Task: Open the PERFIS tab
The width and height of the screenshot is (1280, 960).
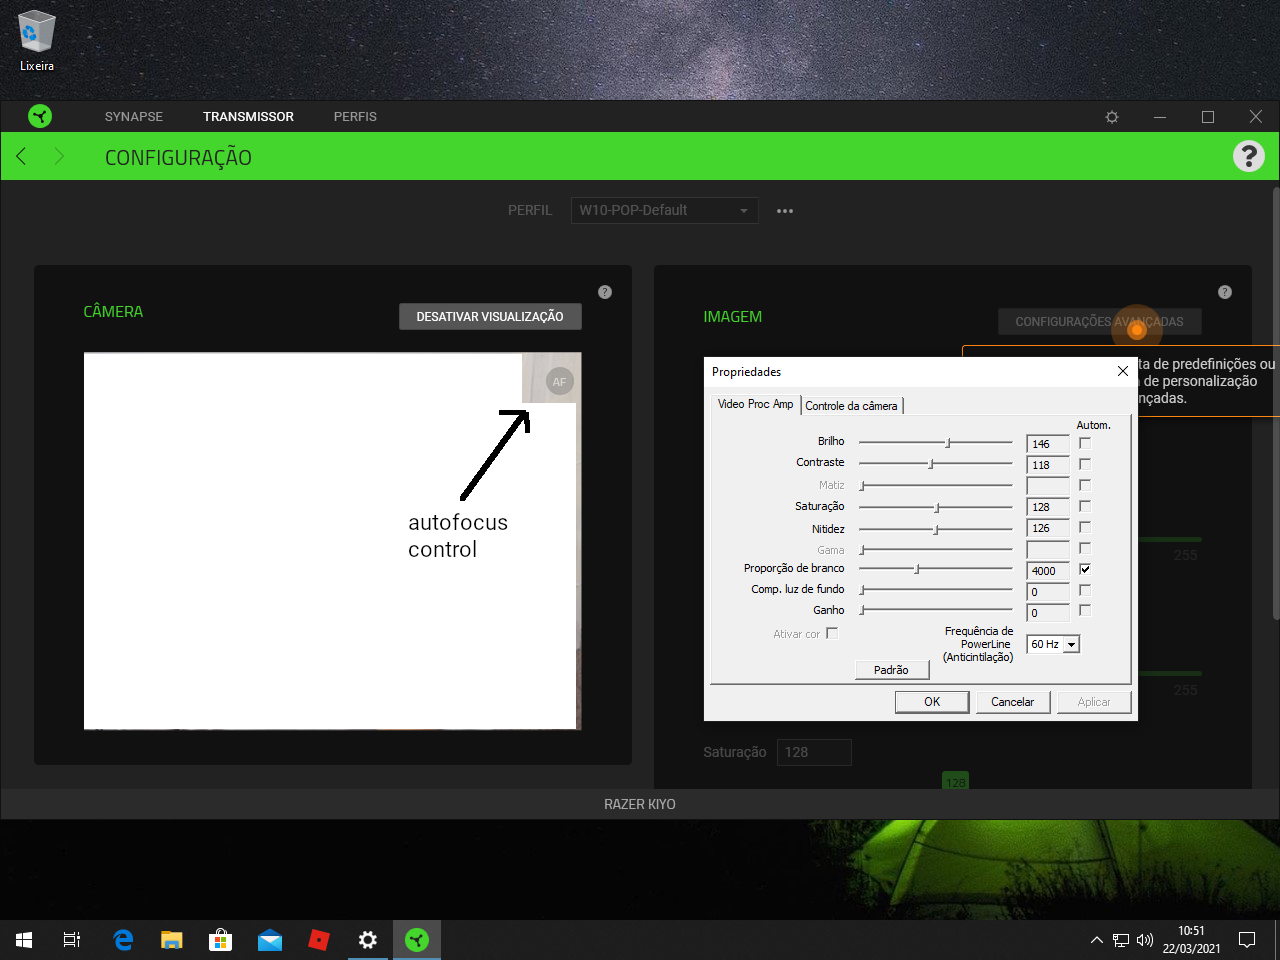Action: 355,117
